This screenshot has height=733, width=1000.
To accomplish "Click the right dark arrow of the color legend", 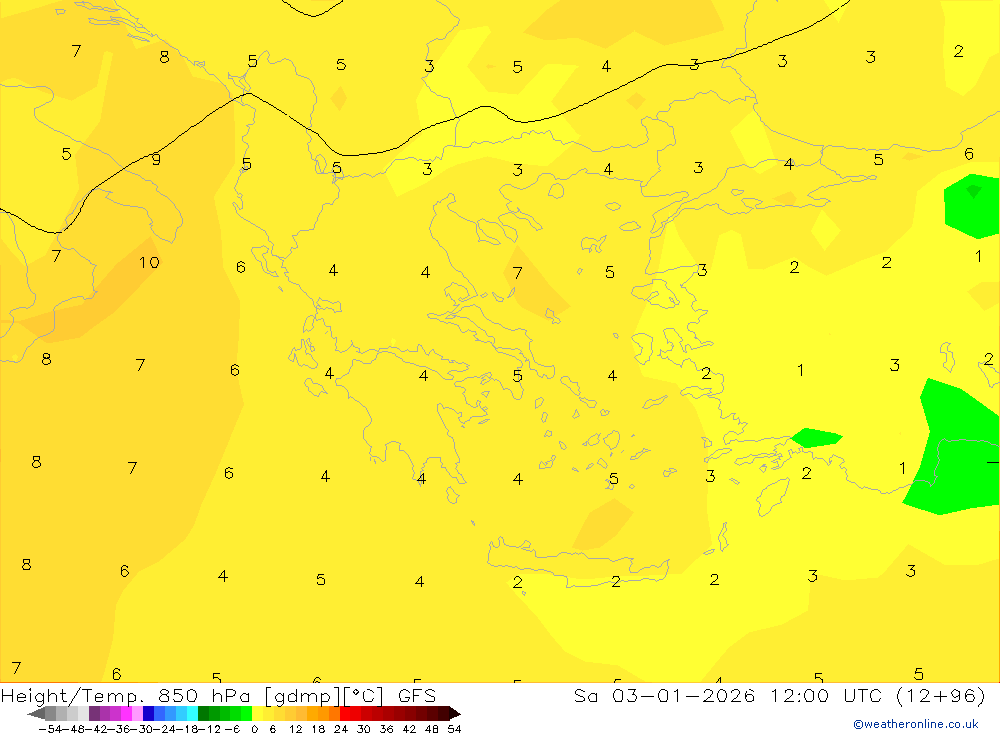I will (x=455, y=713).
